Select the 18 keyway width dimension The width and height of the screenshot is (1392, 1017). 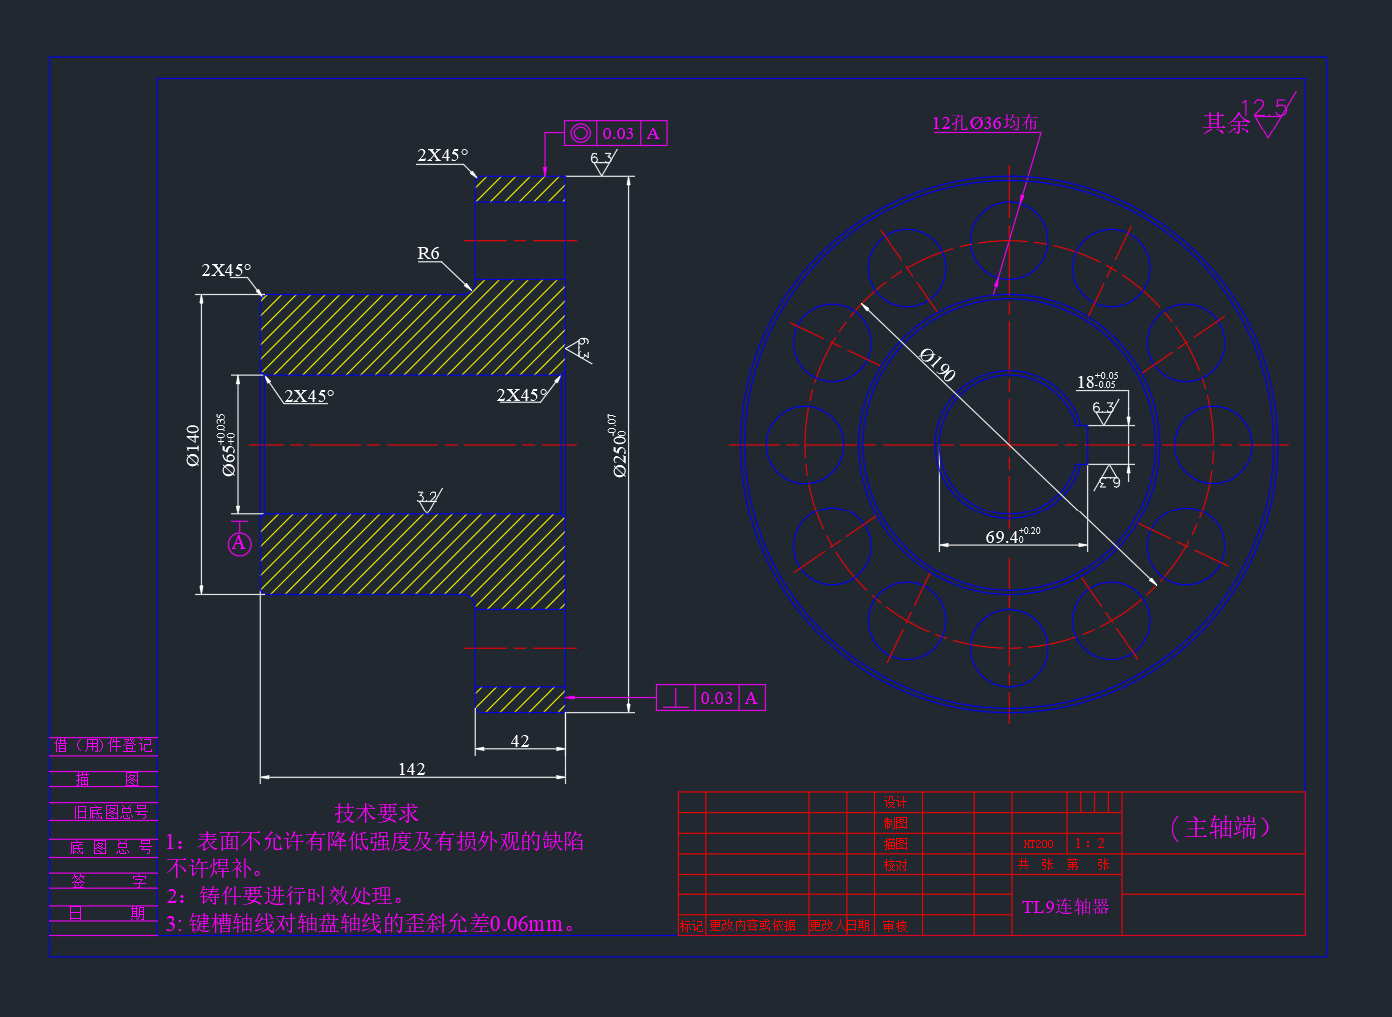click(x=1097, y=380)
